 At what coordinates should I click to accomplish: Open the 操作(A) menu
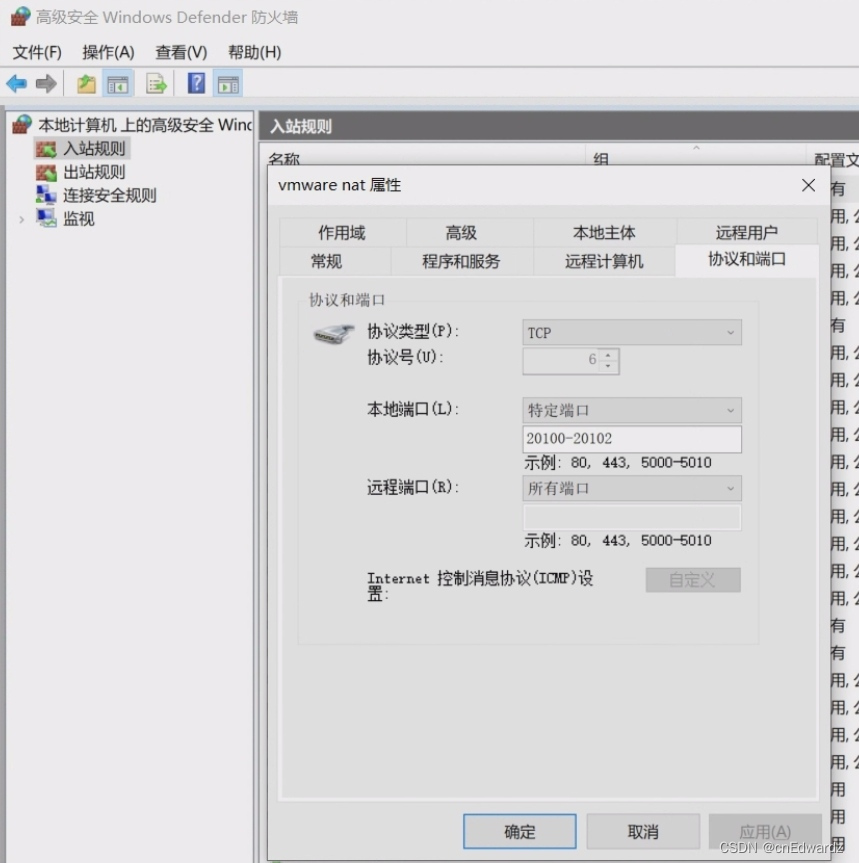coord(108,52)
